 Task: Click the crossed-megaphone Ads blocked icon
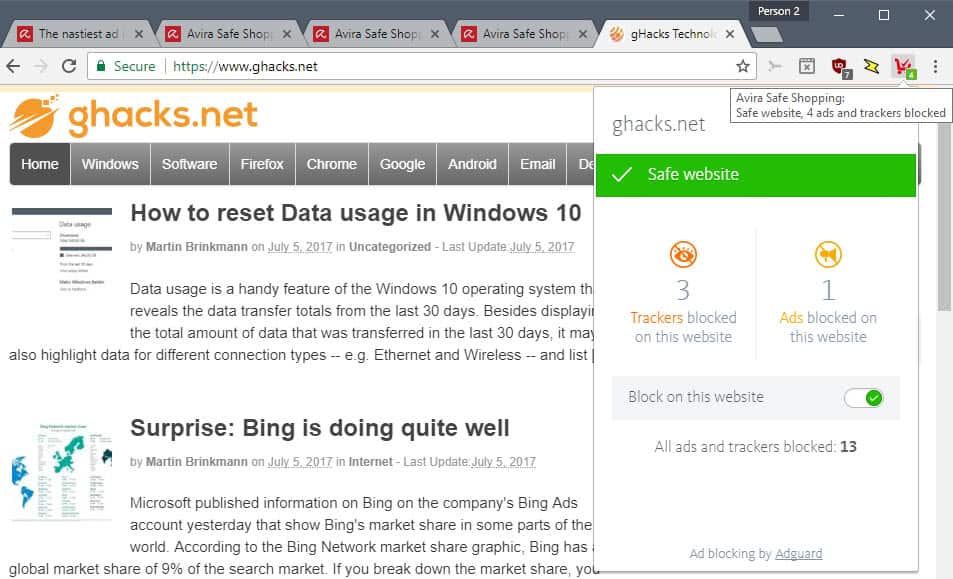(x=829, y=255)
